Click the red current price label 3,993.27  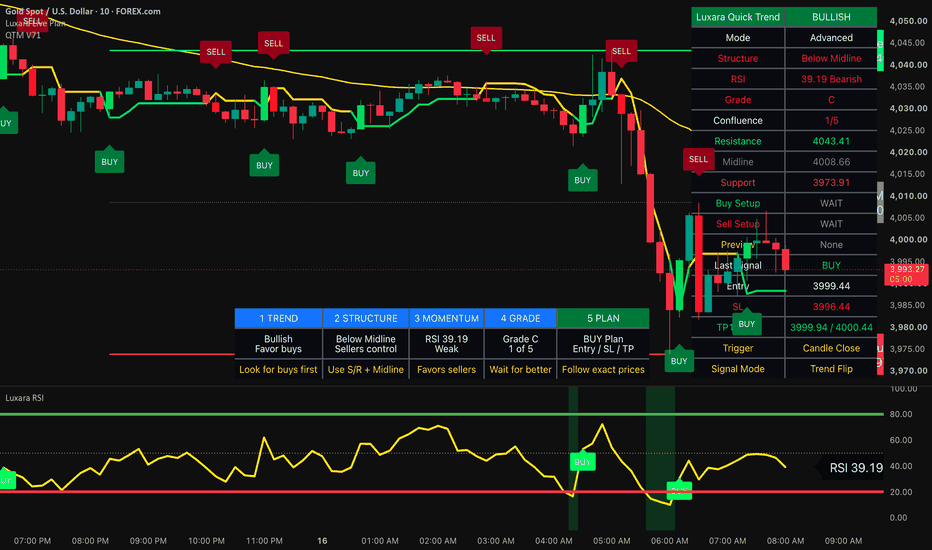[x=906, y=274]
